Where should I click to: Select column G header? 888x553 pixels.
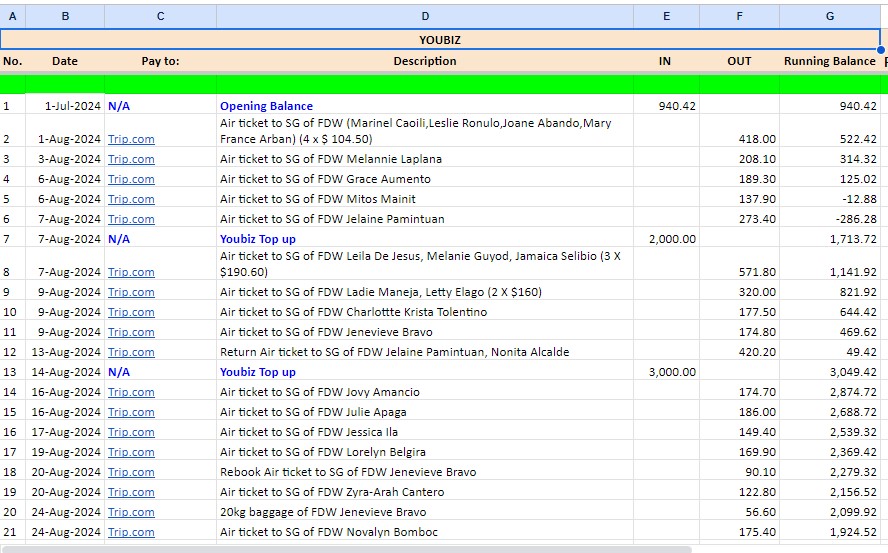click(830, 16)
